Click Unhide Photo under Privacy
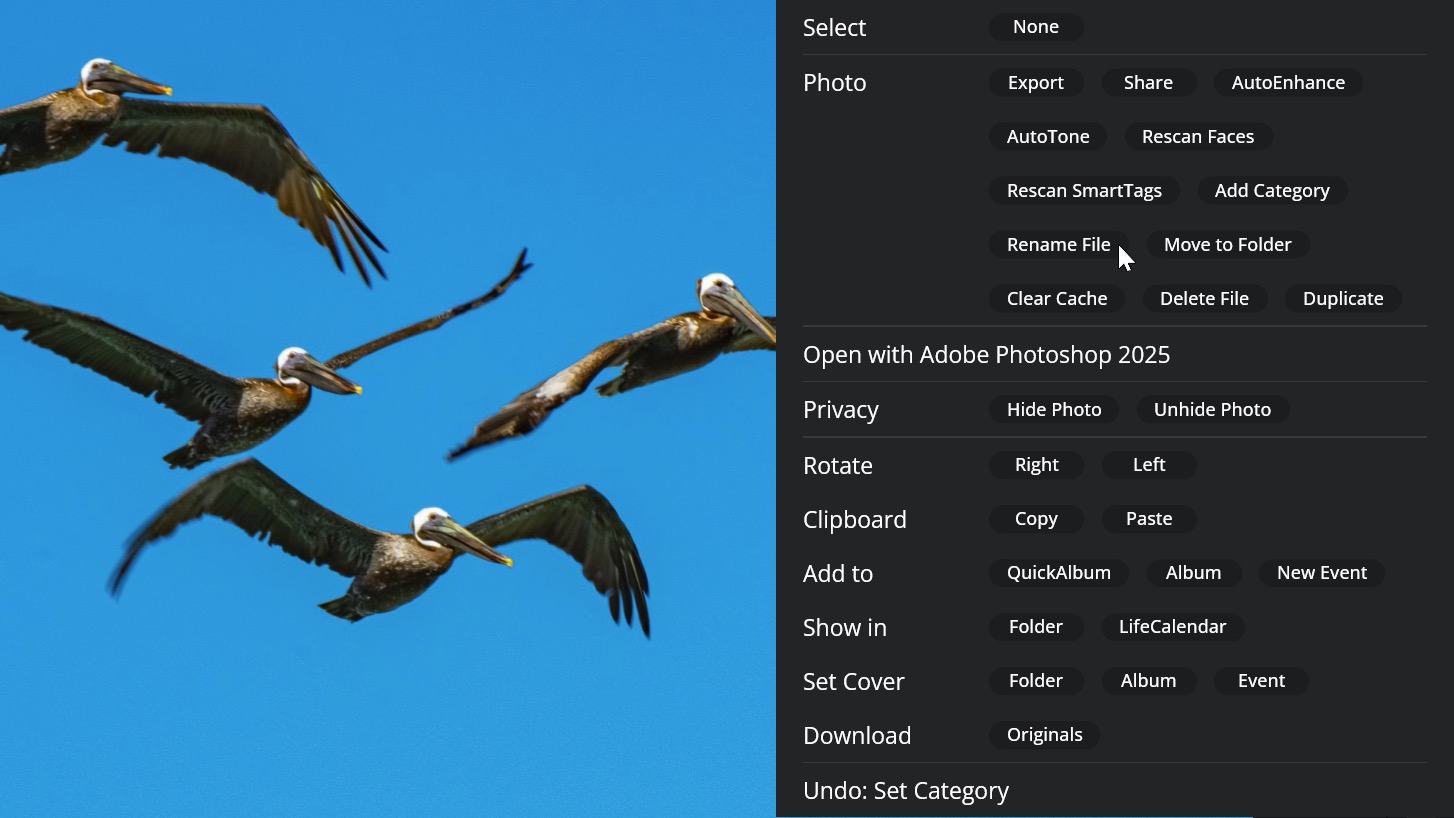The width and height of the screenshot is (1454, 818). click(1212, 410)
